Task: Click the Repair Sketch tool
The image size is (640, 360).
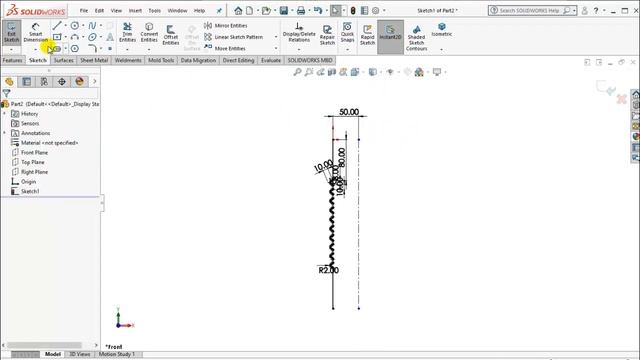Action: click(327, 34)
